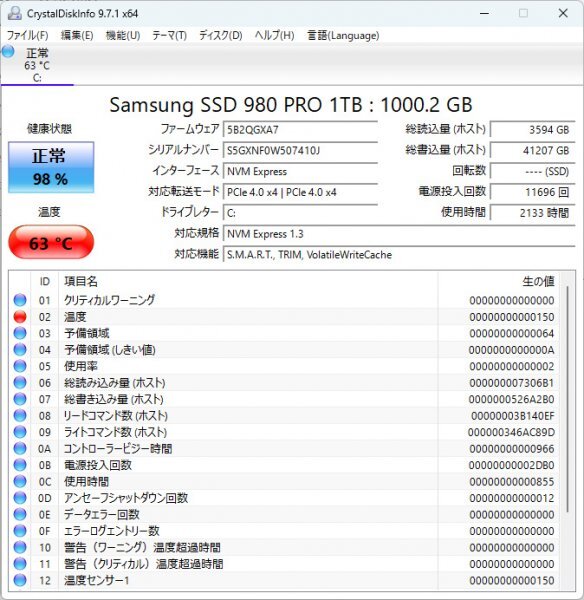This screenshot has height=600, width=584.
Task: Click the red 63 °C temperature button
Action: 51,243
